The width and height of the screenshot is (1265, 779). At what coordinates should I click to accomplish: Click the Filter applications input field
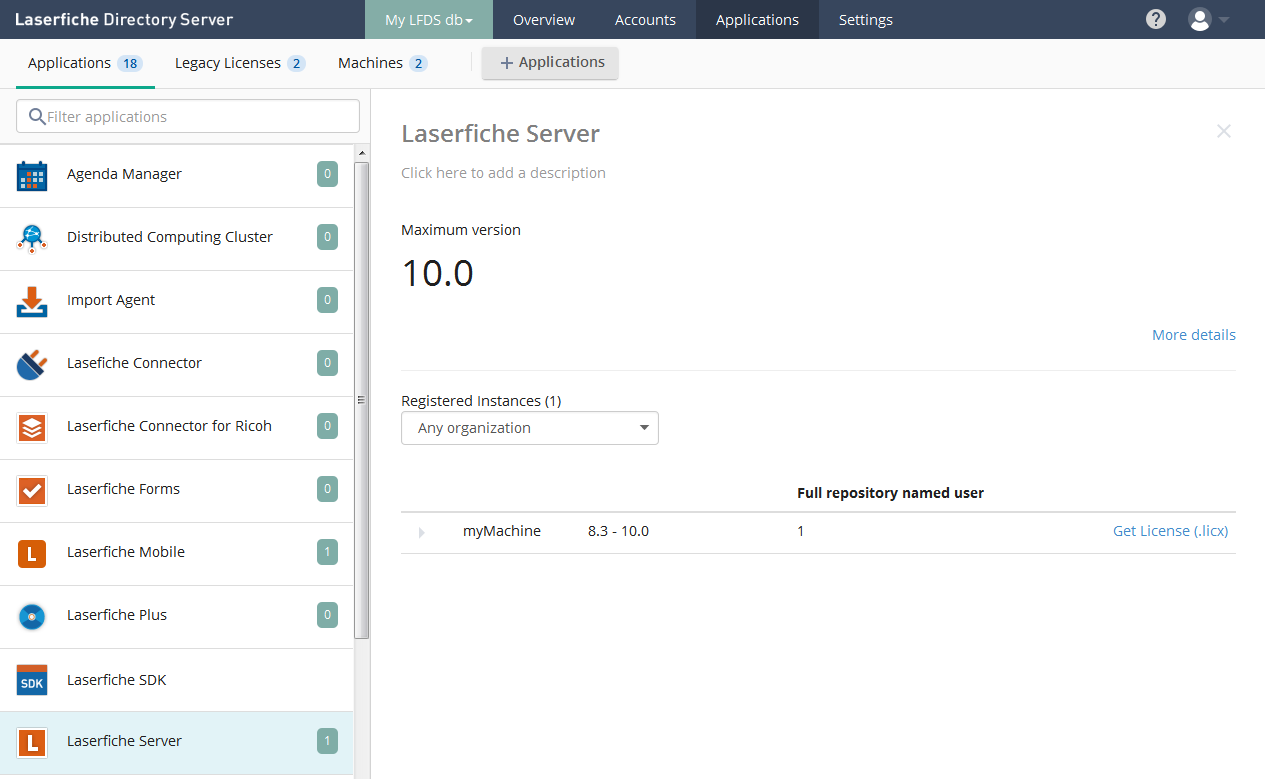[188, 116]
